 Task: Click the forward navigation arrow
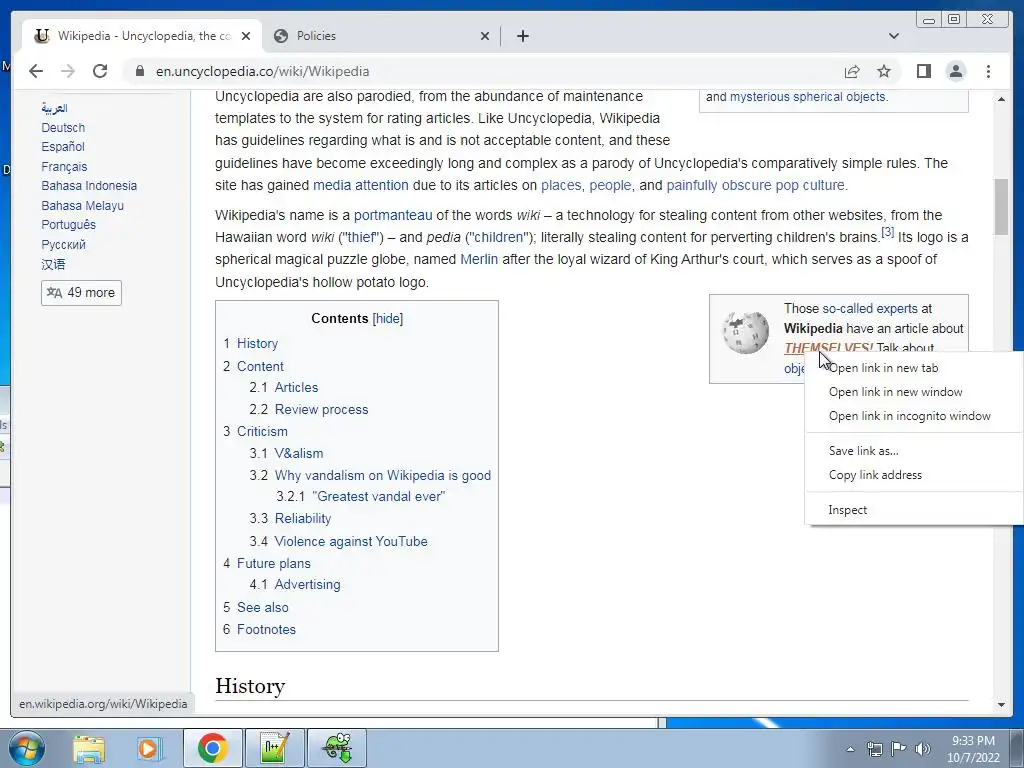(x=68, y=71)
